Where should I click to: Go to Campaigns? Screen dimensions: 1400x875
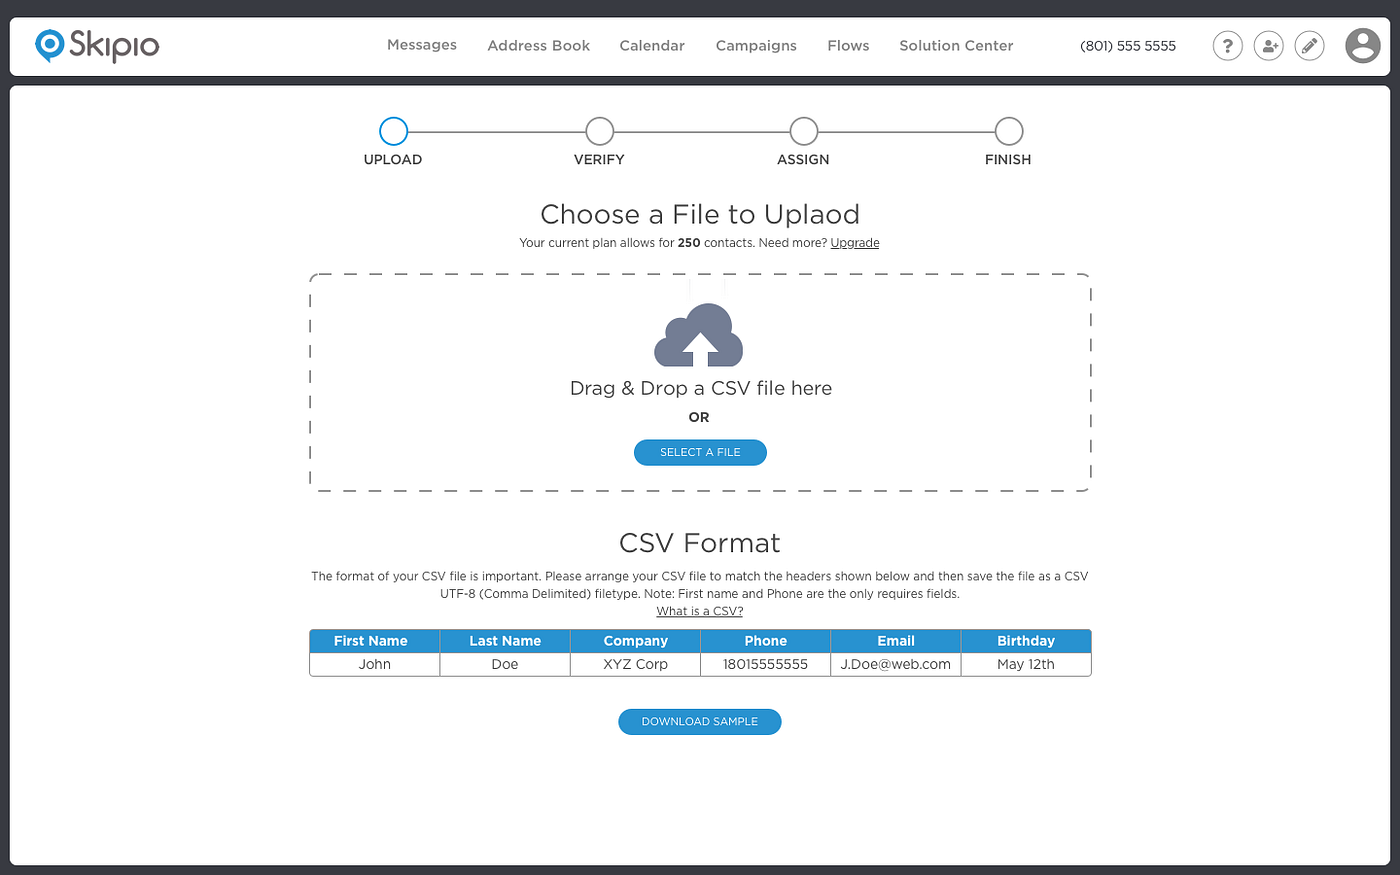click(755, 45)
